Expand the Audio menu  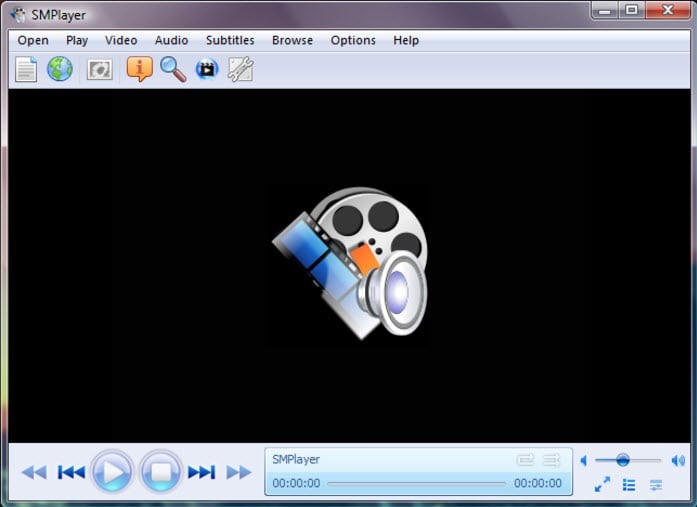171,40
